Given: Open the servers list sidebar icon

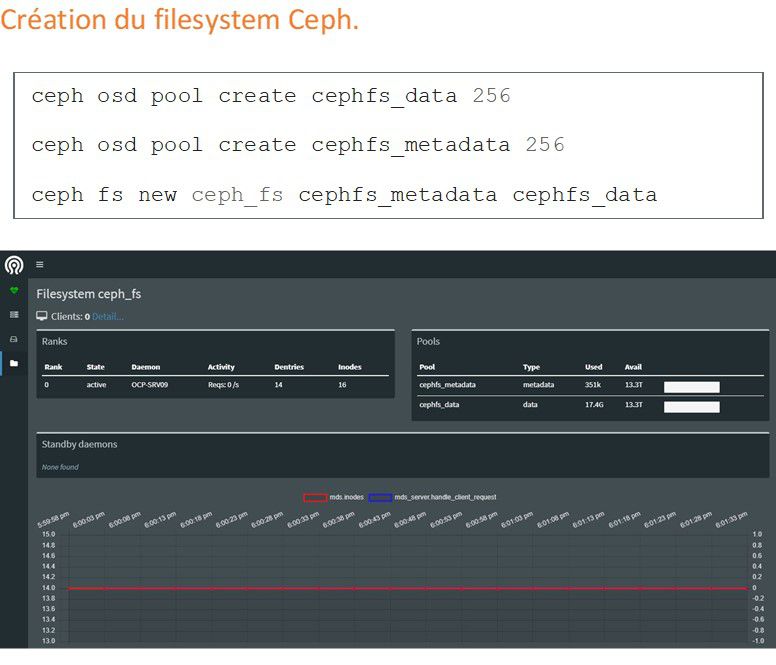Looking at the screenshot, I should pos(14,315).
